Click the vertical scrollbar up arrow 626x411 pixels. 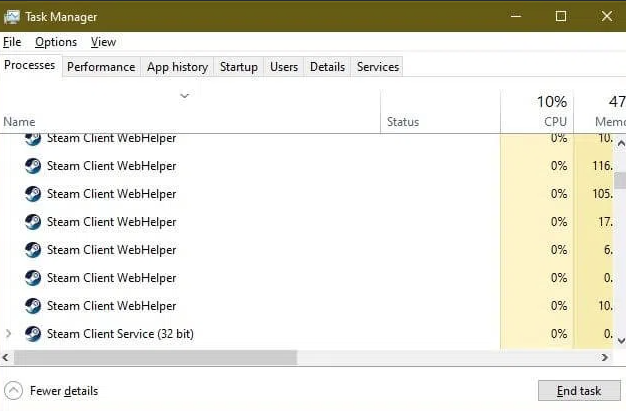tap(621, 143)
